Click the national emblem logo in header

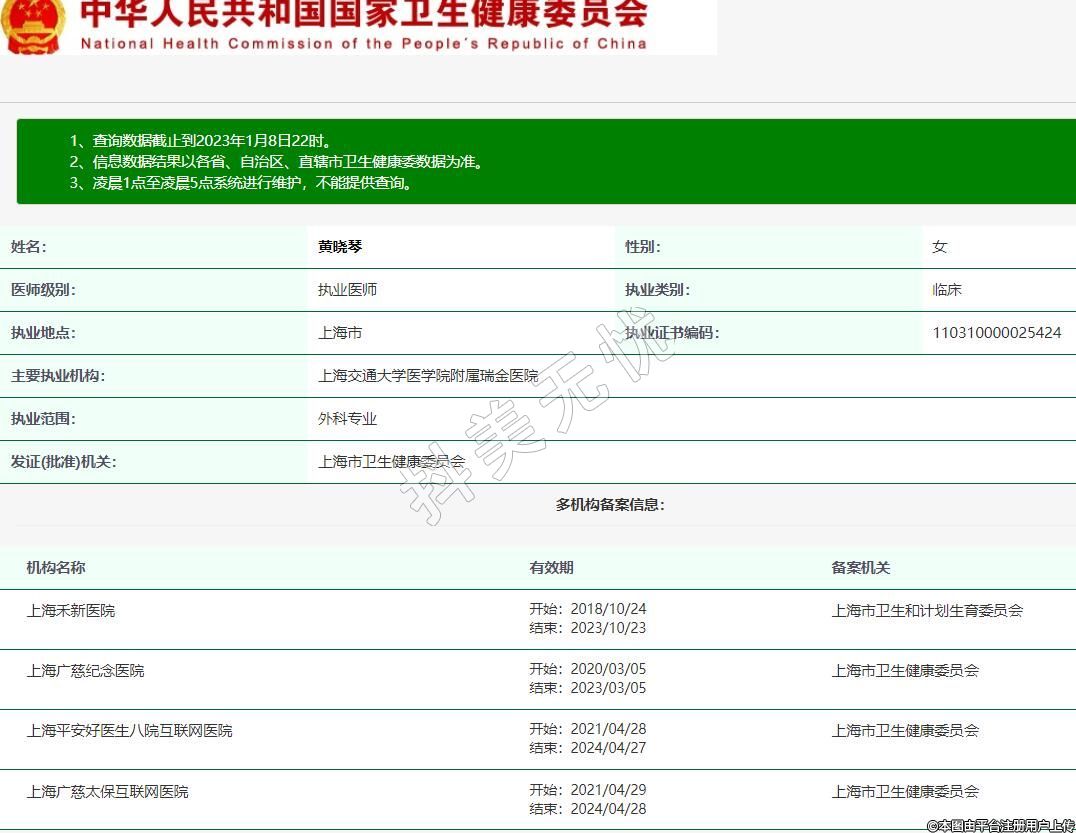(33, 25)
